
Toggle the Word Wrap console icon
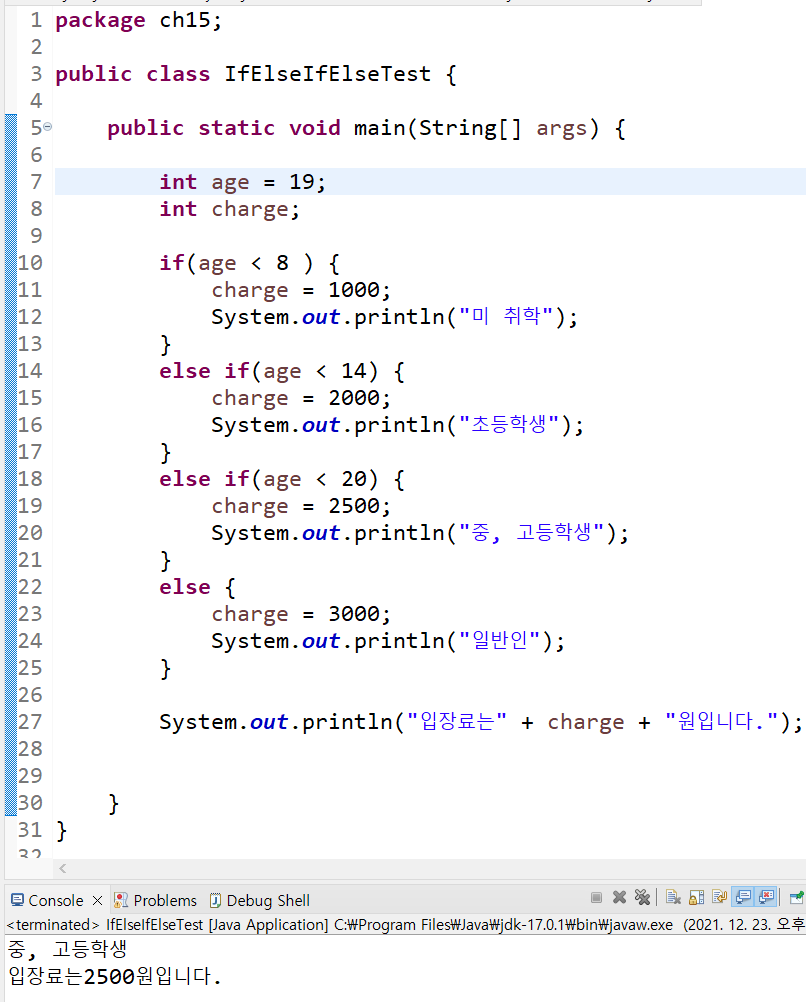click(720, 898)
